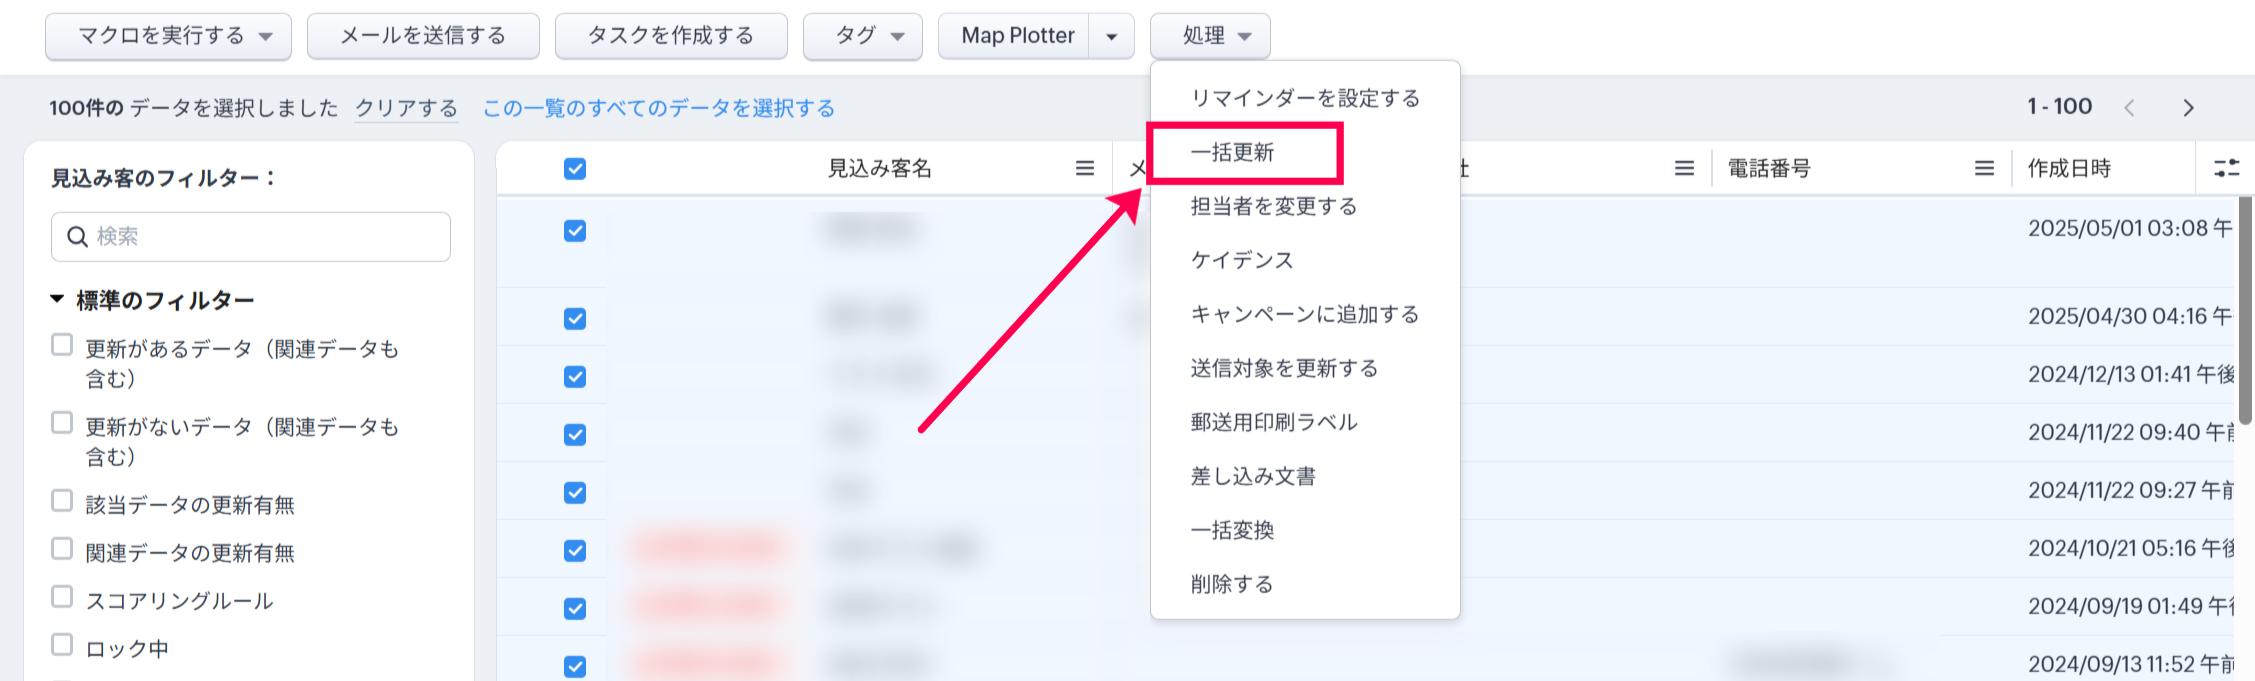This screenshot has height=681, width=2255.
Task: Open the column settings icon beside 作成日時
Action: point(2226,168)
